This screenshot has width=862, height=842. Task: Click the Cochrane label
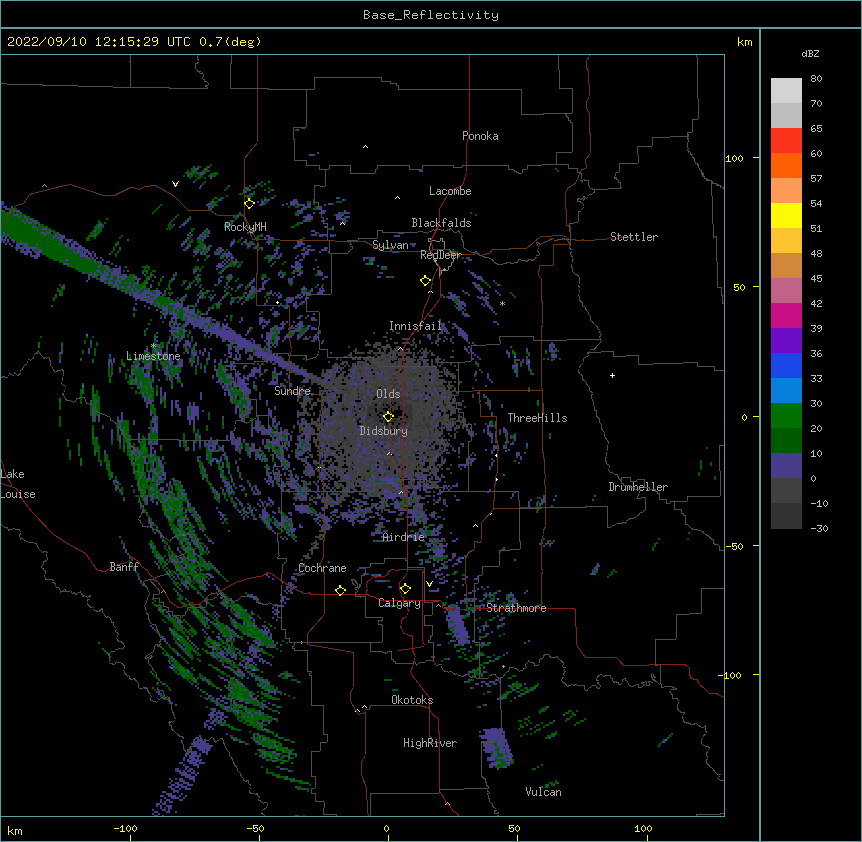coord(322,568)
